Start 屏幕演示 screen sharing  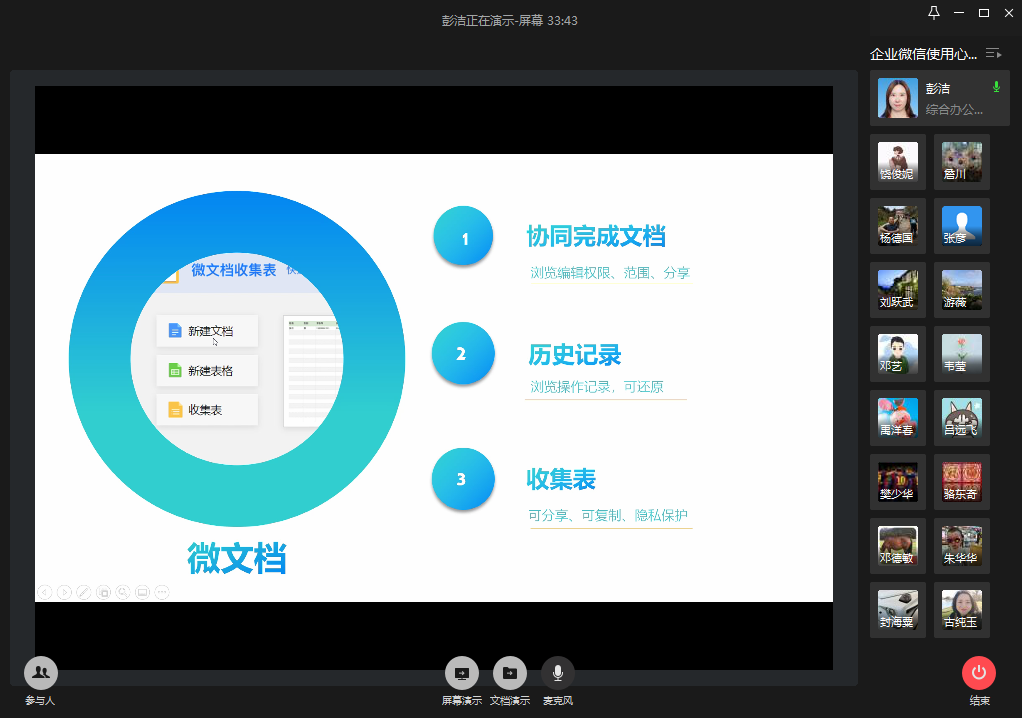click(461, 673)
